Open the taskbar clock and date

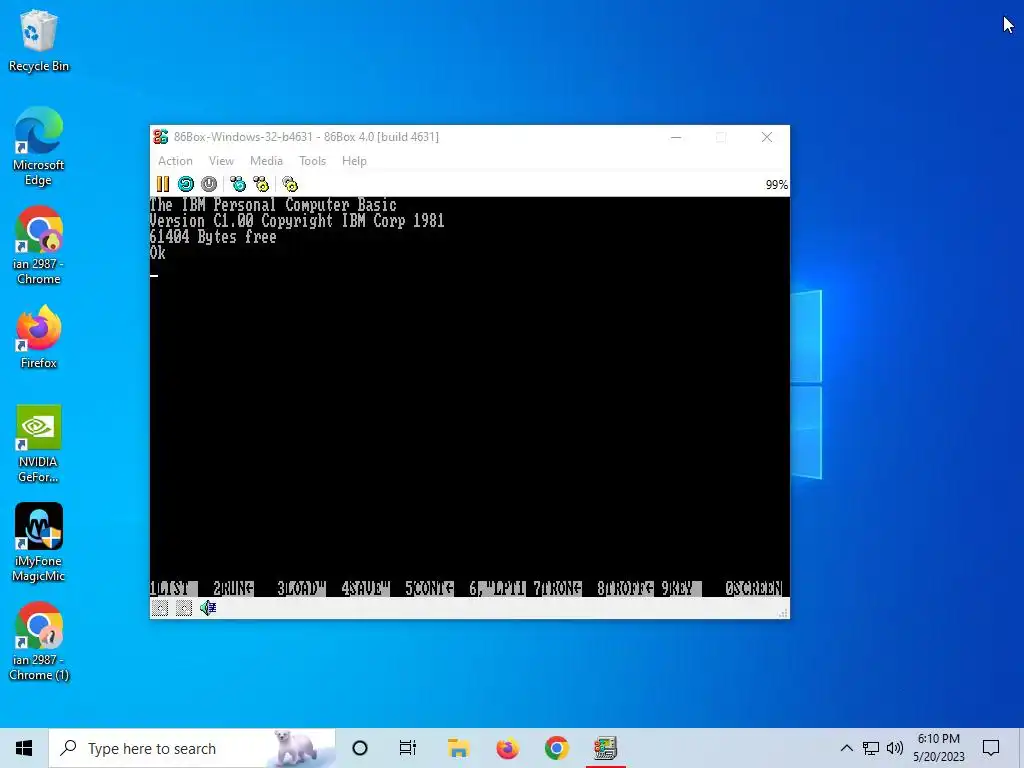pos(939,748)
